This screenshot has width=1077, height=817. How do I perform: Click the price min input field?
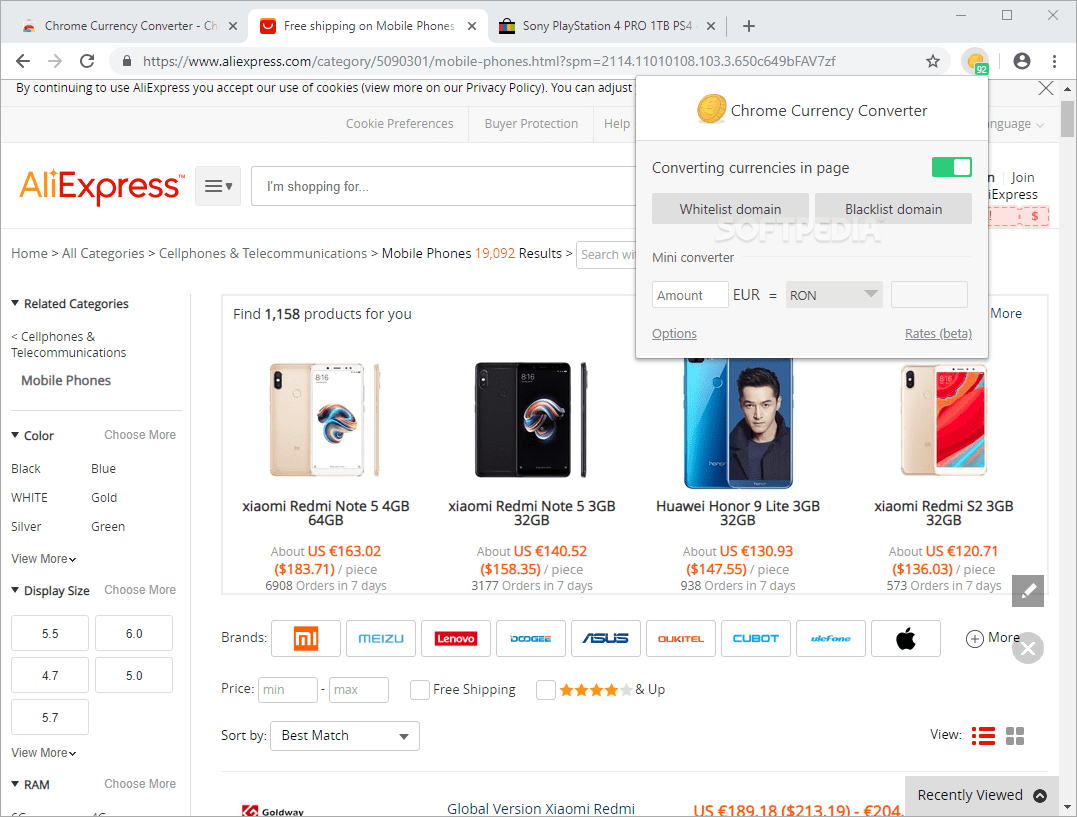click(x=288, y=690)
